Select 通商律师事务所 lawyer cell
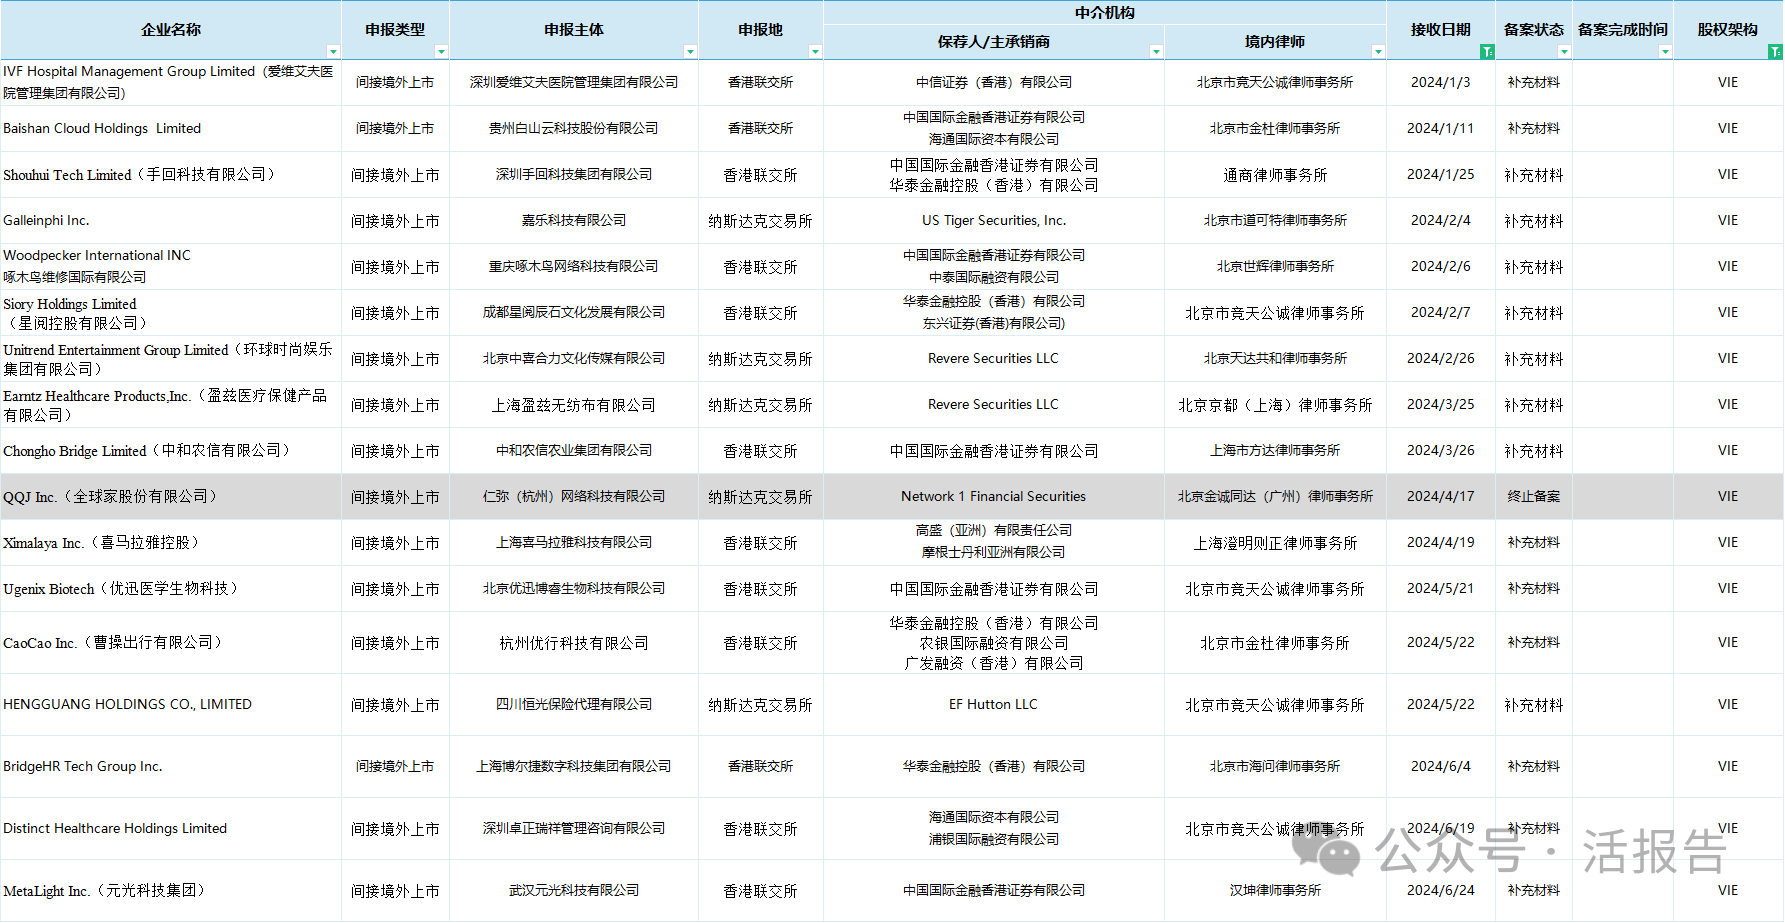 (x=1275, y=175)
